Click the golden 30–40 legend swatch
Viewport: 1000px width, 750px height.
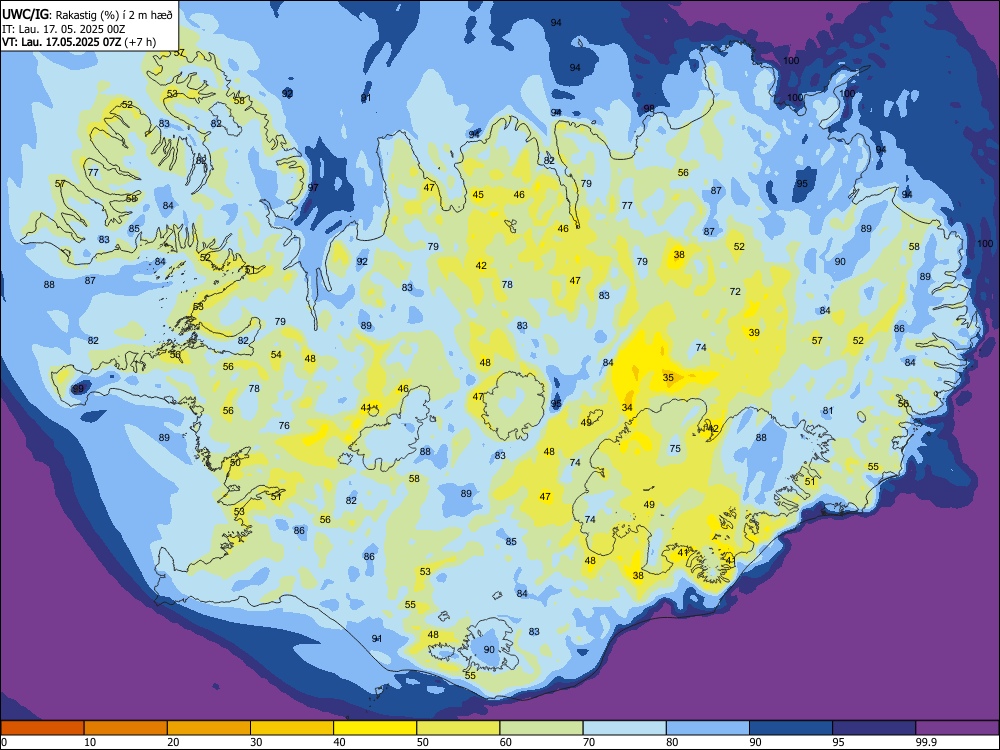[x=292, y=728]
